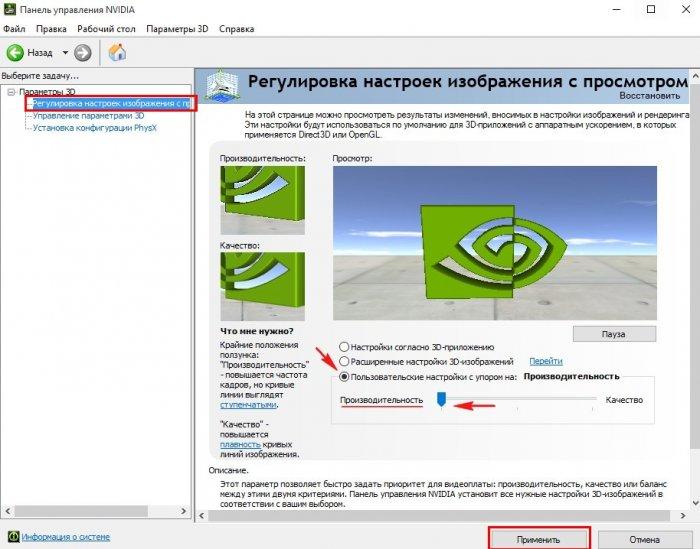Select the Производительность preview thumbnail
Image resolution: width=700 pixels, height=549 pixels.
coord(262,200)
